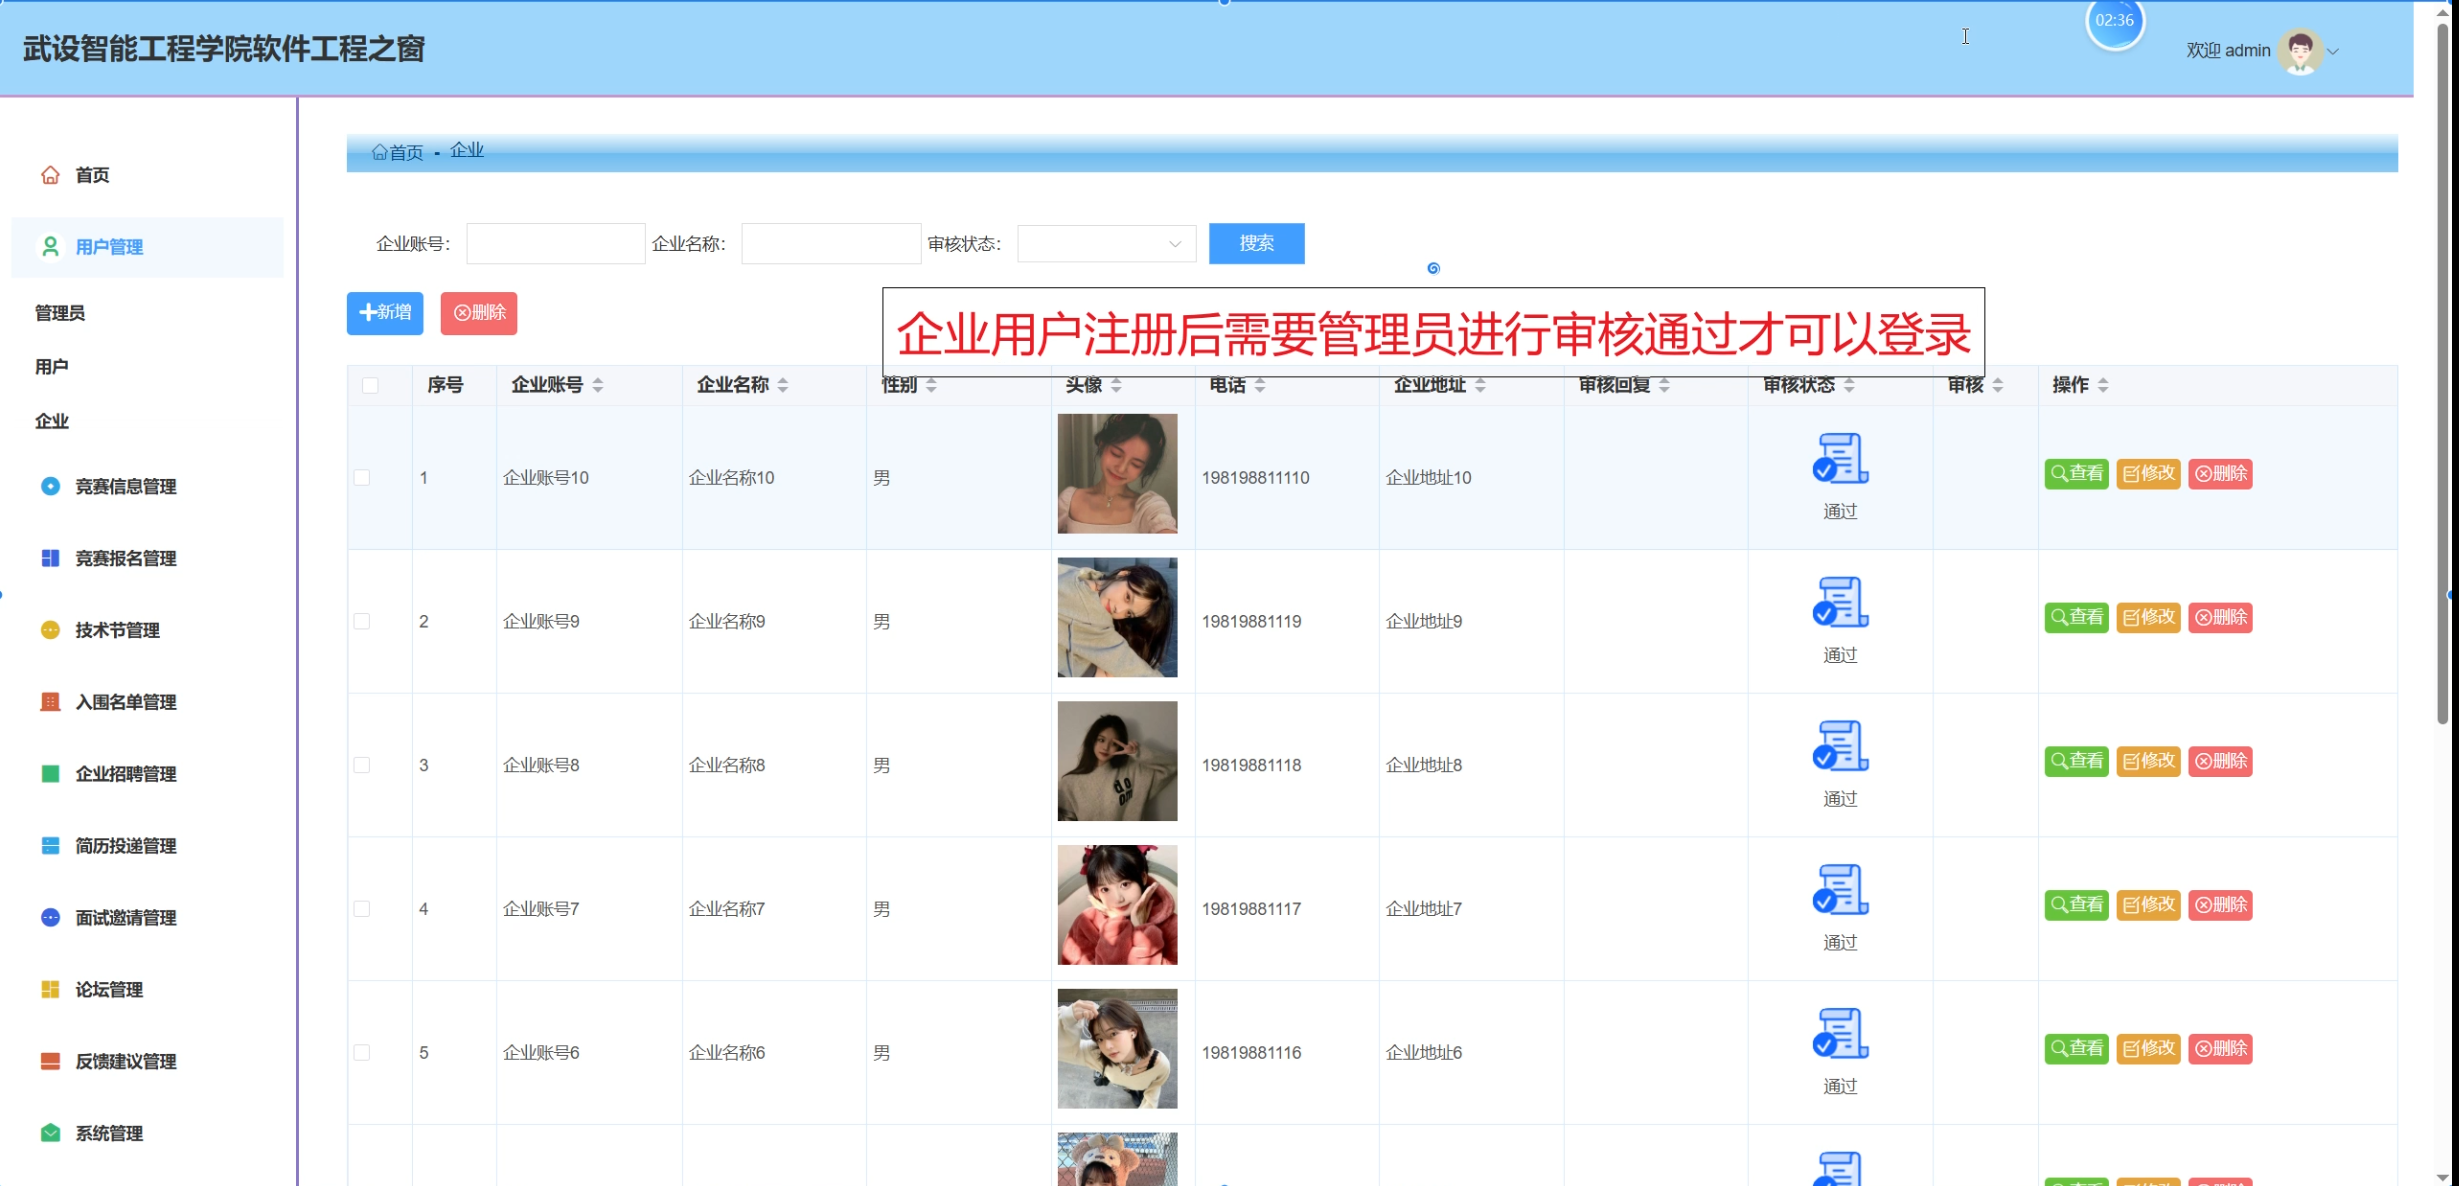This screenshot has width=2459, height=1186.
Task: Click the 审核回复 column sort arrows
Action: (1665, 386)
